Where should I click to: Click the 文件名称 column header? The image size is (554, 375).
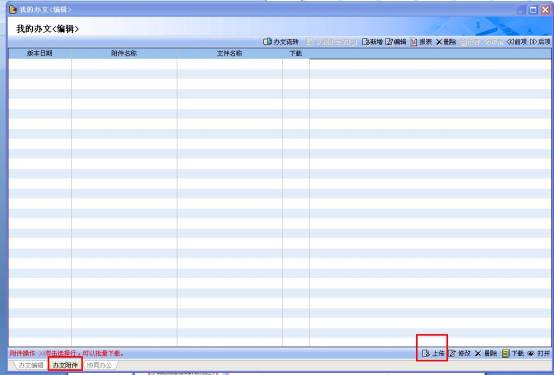[230, 53]
